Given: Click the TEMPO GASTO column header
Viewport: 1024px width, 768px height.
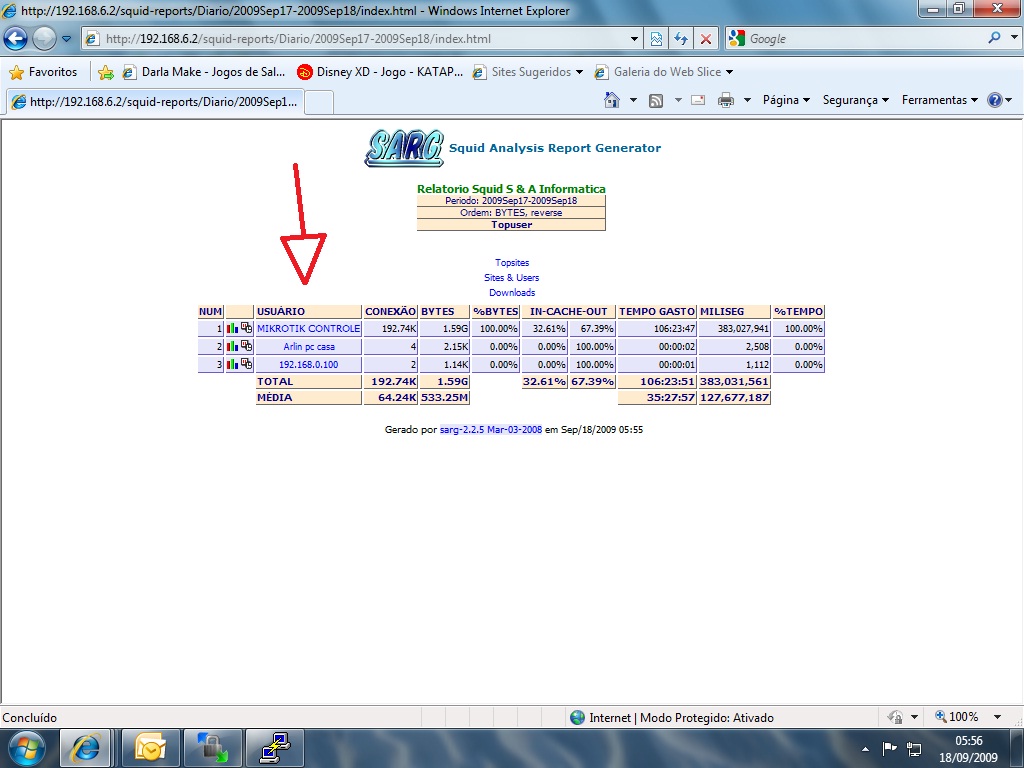Looking at the screenshot, I should point(657,312).
